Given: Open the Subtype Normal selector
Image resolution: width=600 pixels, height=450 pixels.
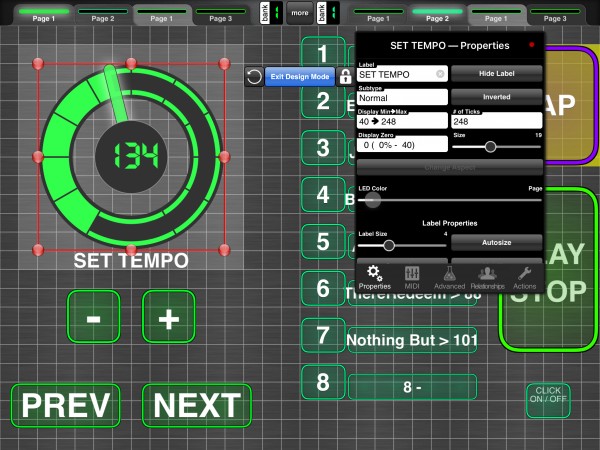Looking at the screenshot, I should click(402, 98).
